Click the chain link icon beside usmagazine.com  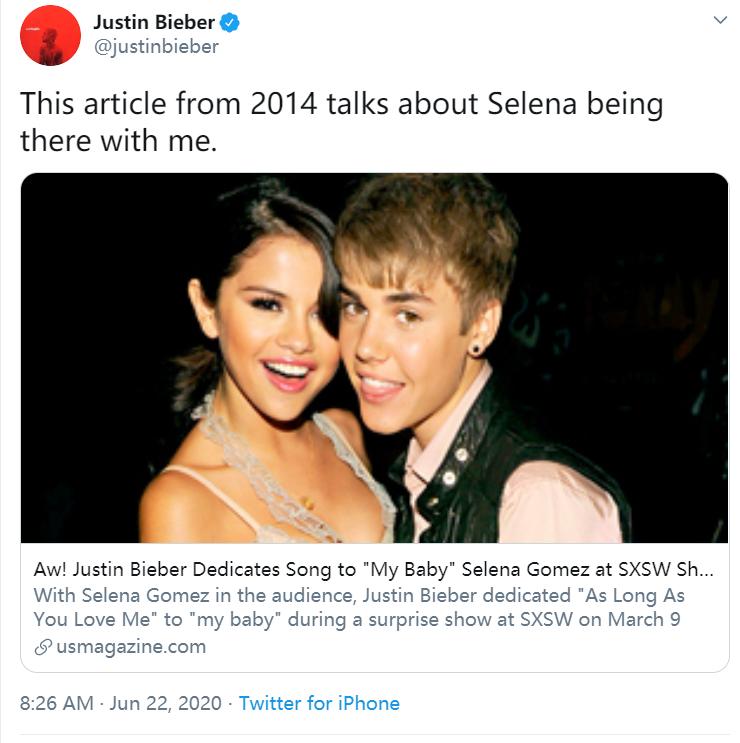pos(42,647)
